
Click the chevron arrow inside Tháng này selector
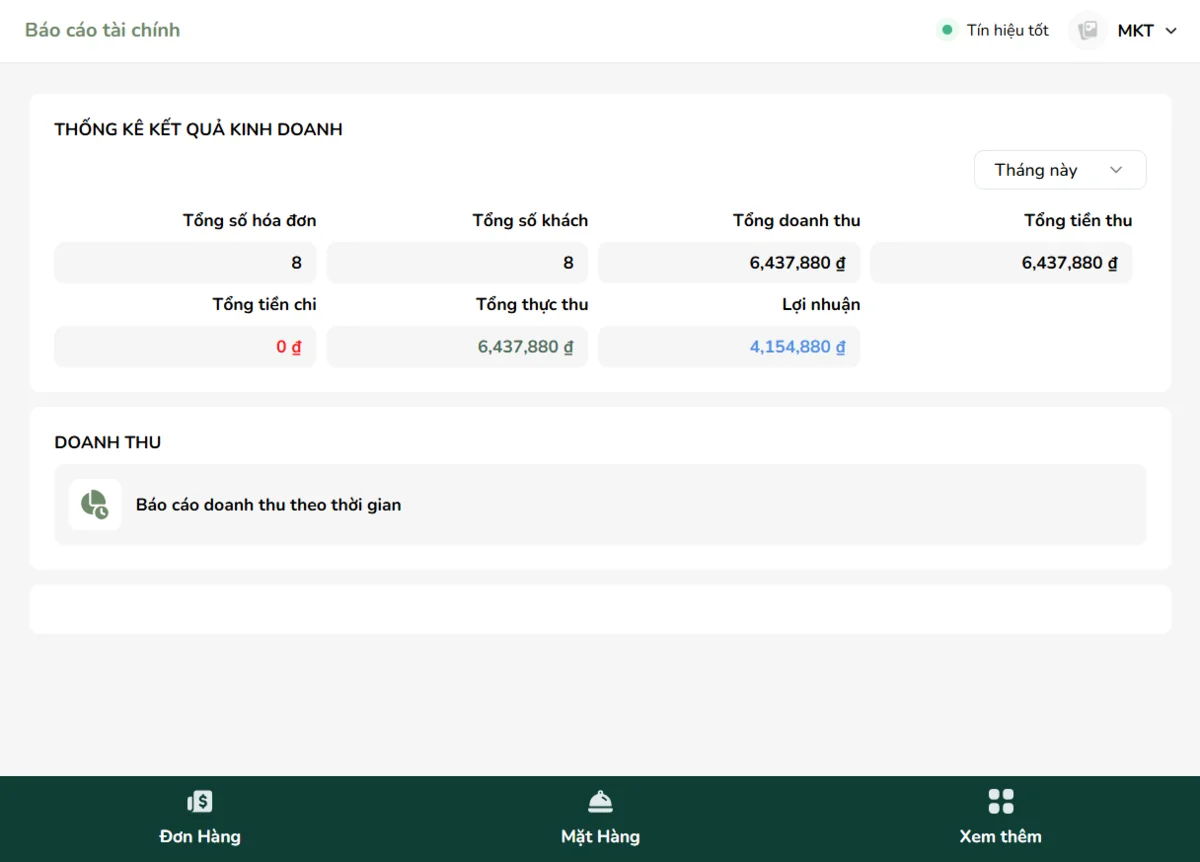pyautogui.click(x=1116, y=170)
